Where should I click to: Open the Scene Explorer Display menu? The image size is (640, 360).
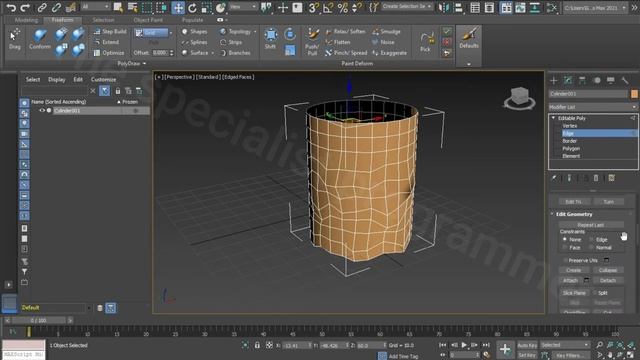(57, 80)
